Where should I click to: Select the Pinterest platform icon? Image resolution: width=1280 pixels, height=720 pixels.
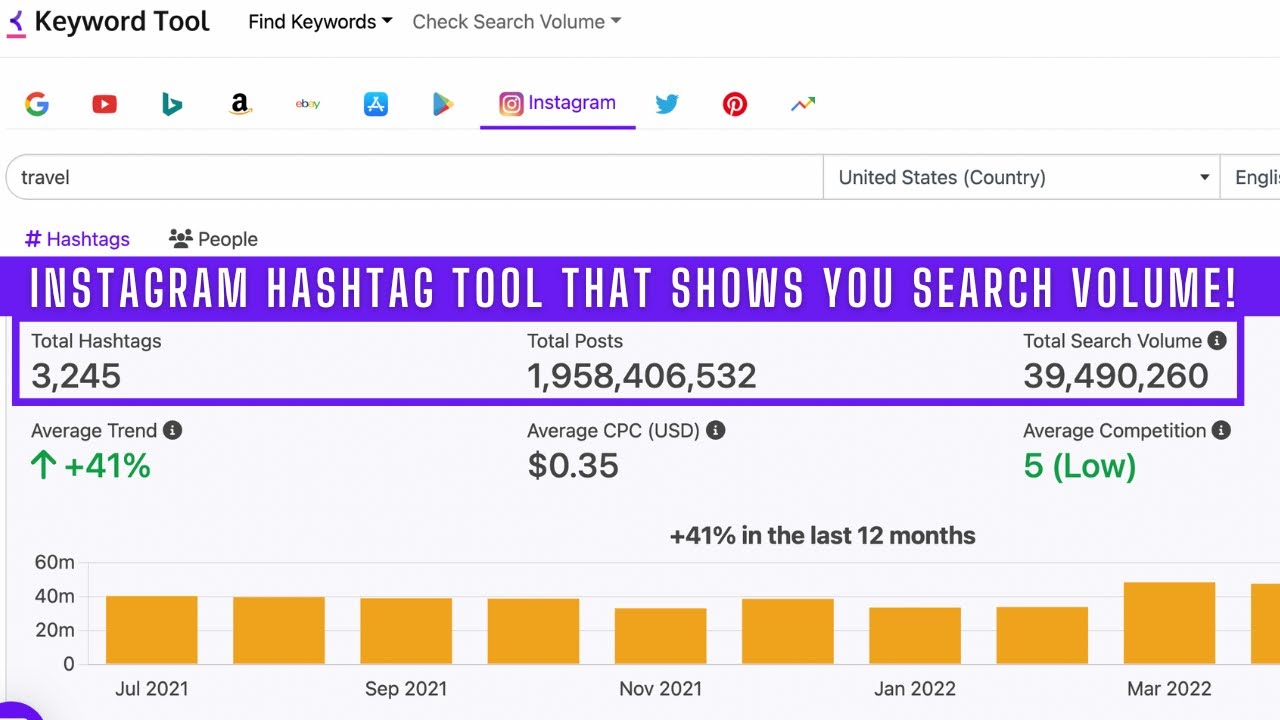(x=735, y=104)
